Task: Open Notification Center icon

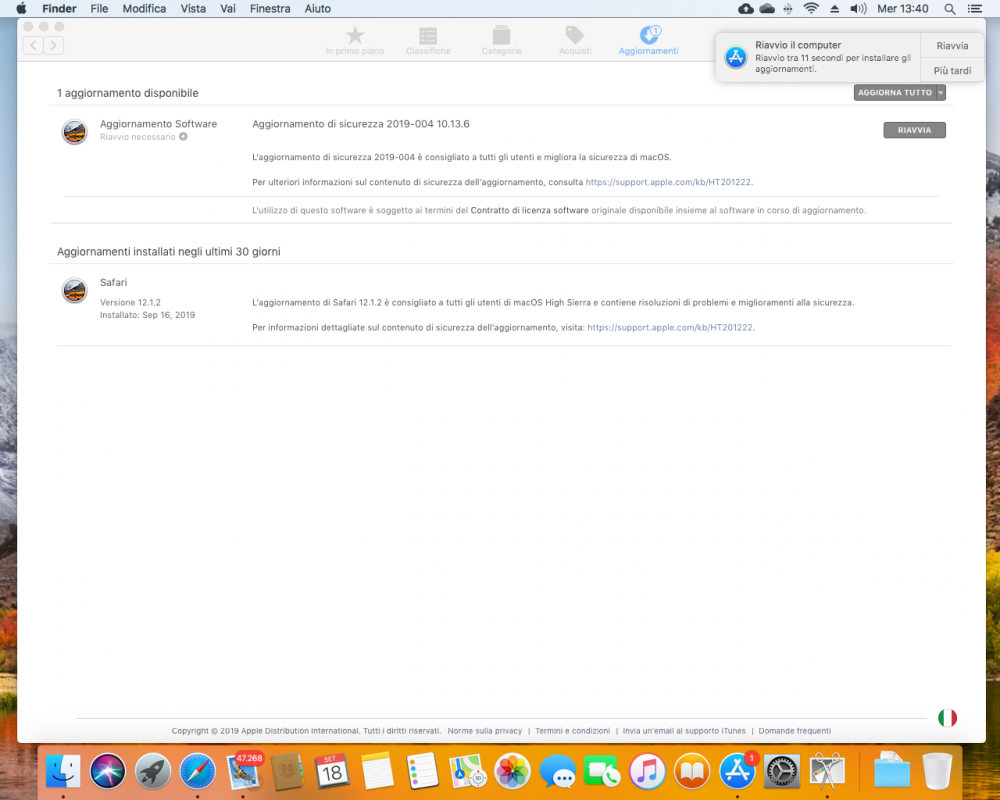Action: pyautogui.click(x=974, y=8)
